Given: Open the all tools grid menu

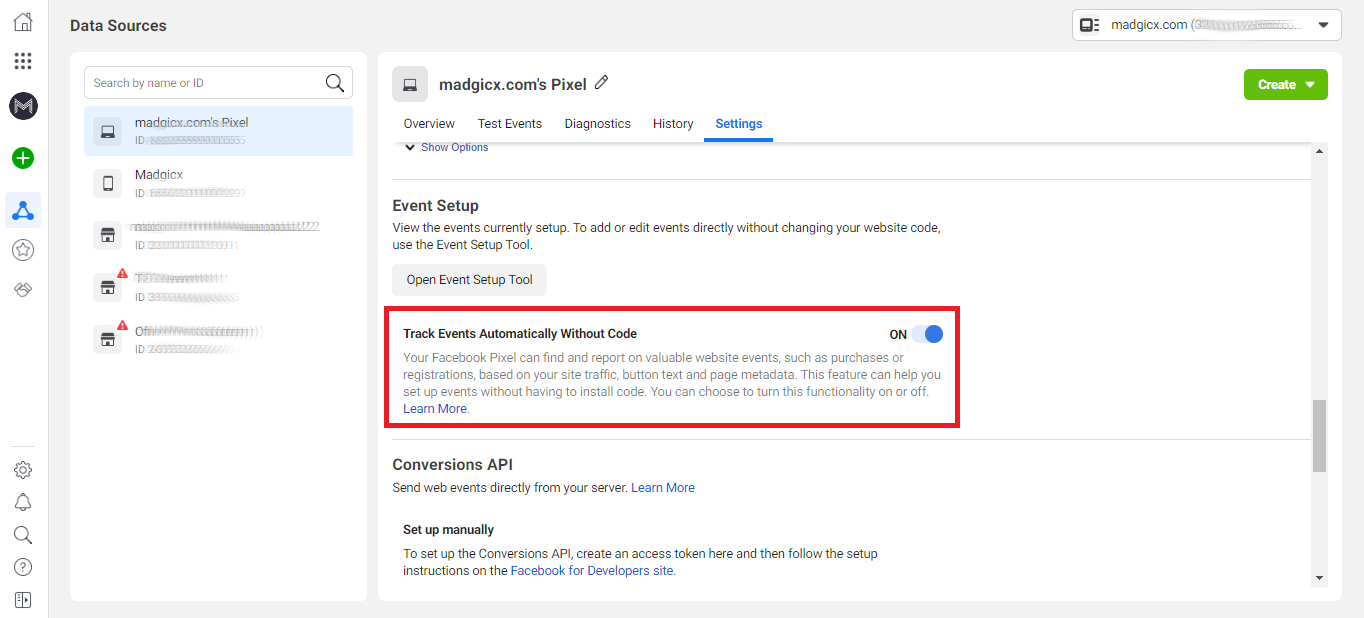Looking at the screenshot, I should [x=23, y=61].
